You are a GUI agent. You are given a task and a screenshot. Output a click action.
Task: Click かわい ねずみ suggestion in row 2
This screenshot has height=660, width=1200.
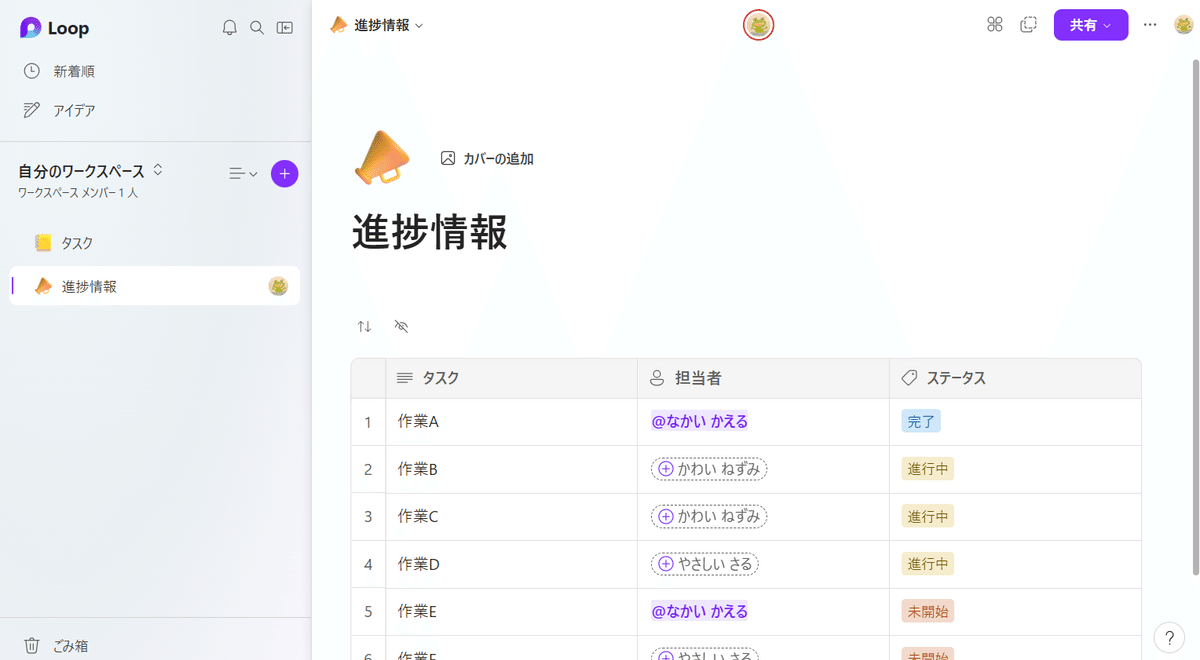[709, 469]
